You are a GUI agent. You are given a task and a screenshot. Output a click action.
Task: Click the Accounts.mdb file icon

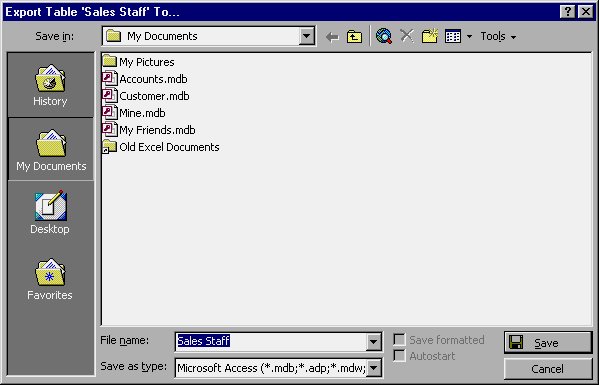point(110,78)
